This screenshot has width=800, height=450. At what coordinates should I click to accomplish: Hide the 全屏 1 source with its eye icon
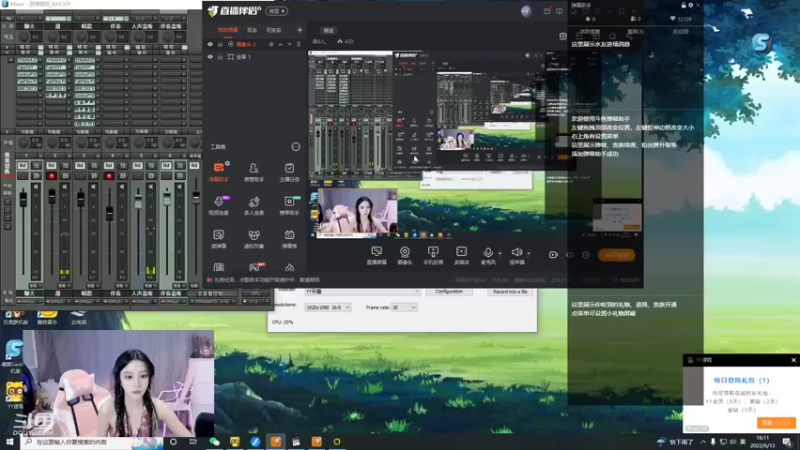210,57
